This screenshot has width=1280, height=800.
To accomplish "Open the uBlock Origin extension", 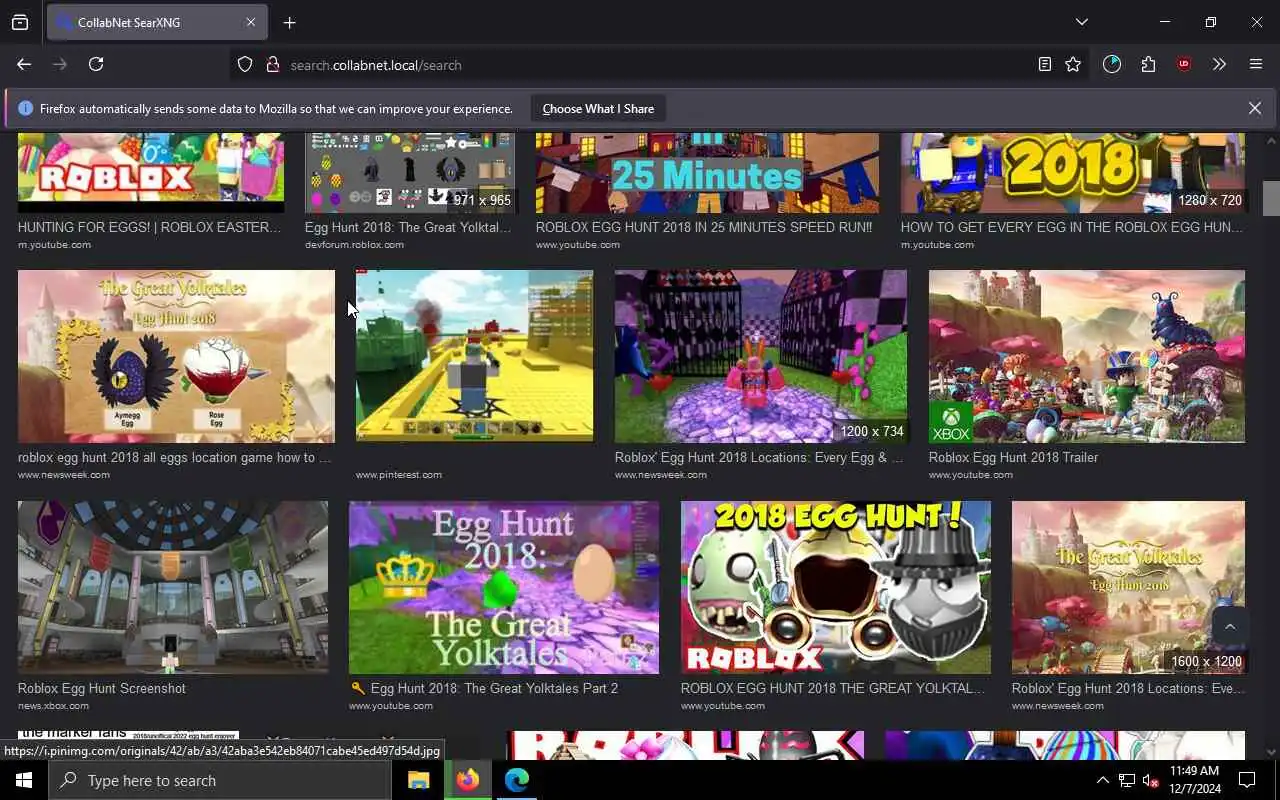I will [x=1184, y=64].
